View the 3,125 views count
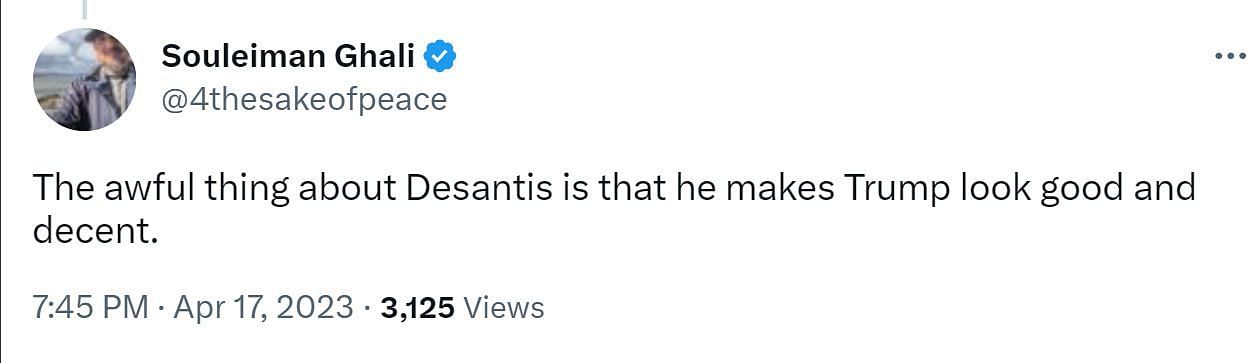 tap(418, 308)
